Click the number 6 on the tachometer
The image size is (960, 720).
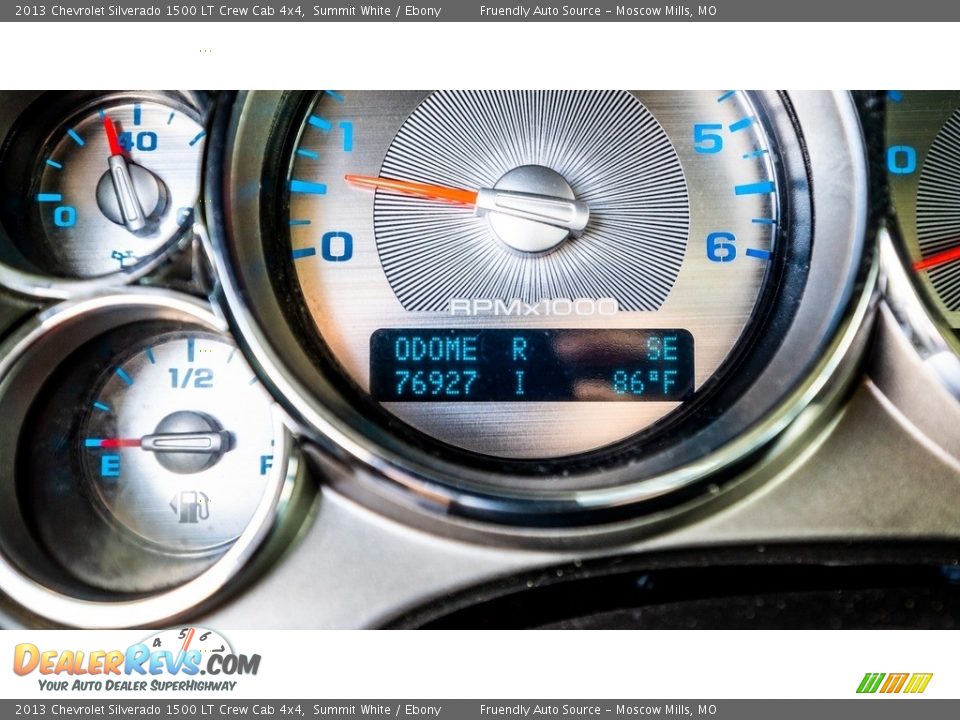click(721, 247)
